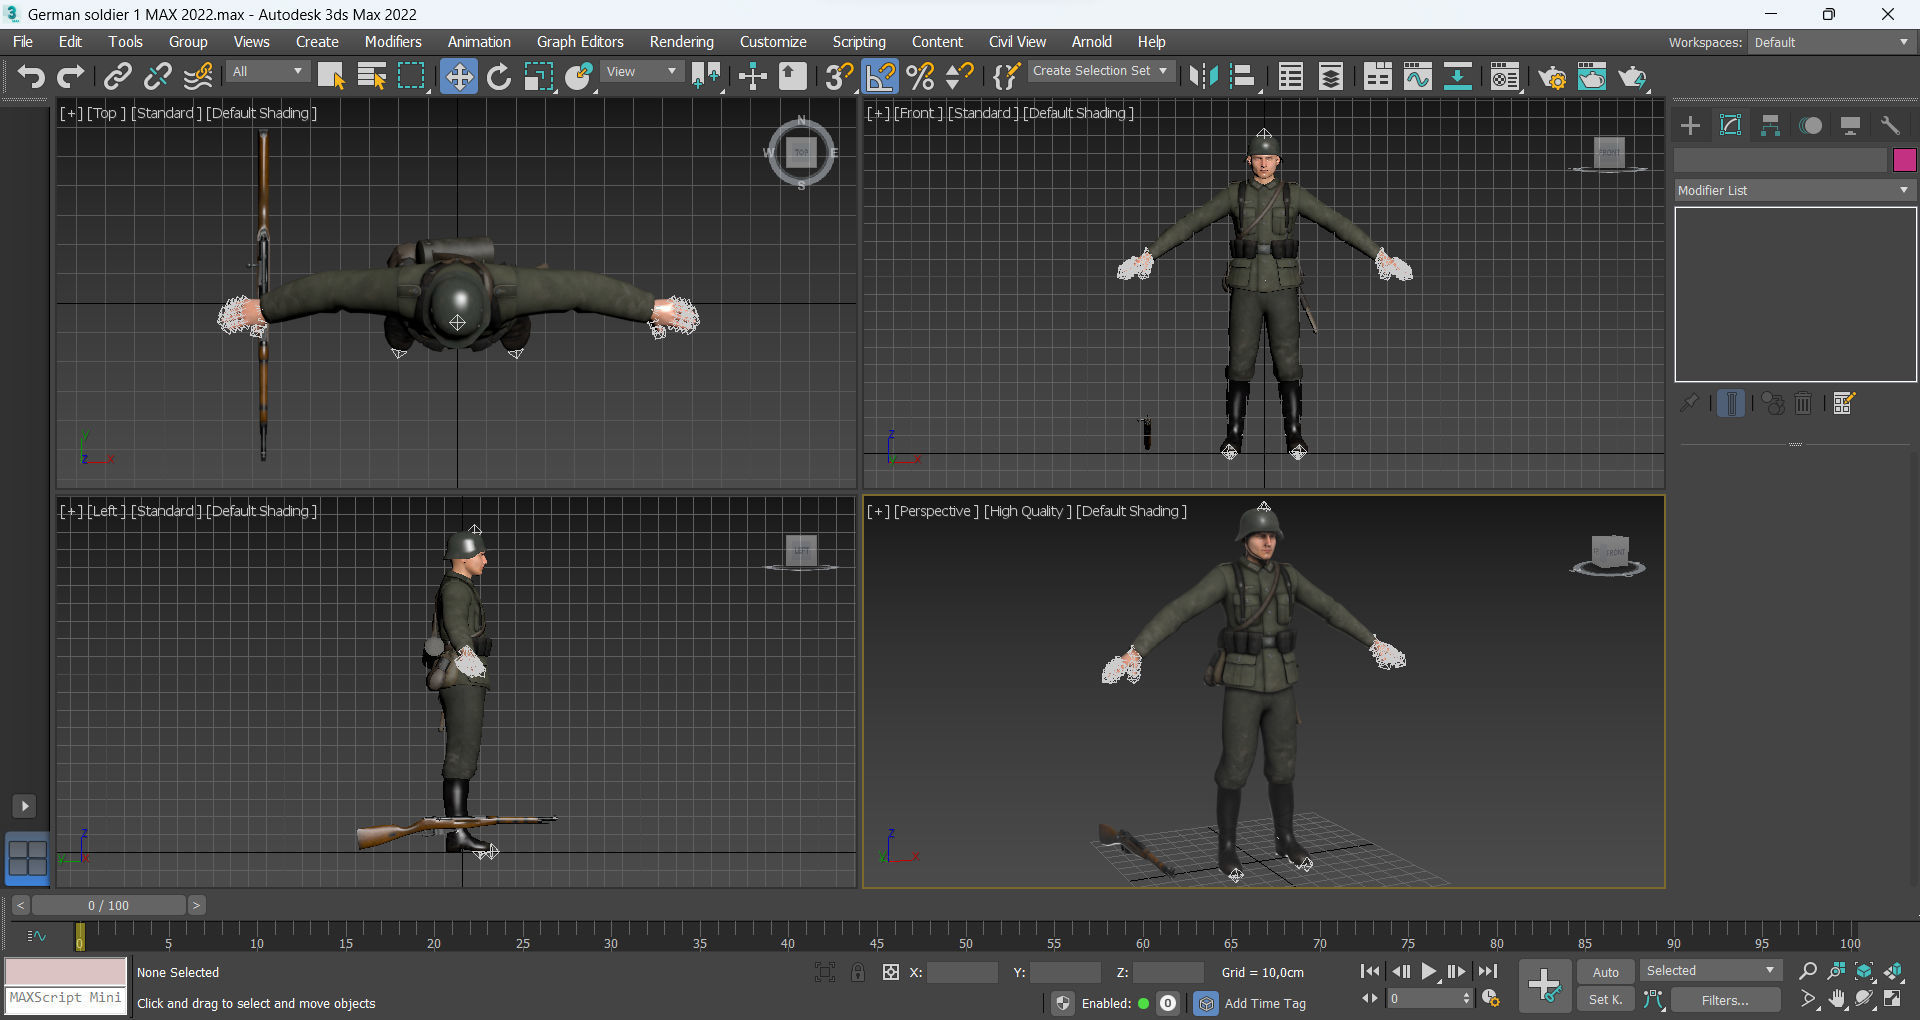
Task: Toggle Show End Result in modifier stack
Action: tap(1731, 403)
